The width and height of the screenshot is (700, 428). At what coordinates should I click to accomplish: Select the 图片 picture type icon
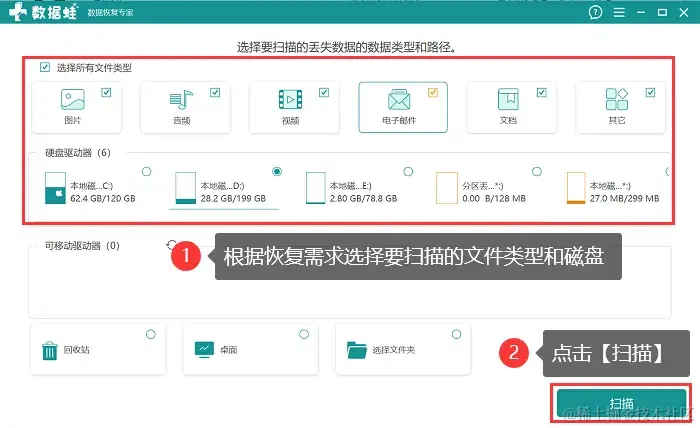[x=72, y=99]
